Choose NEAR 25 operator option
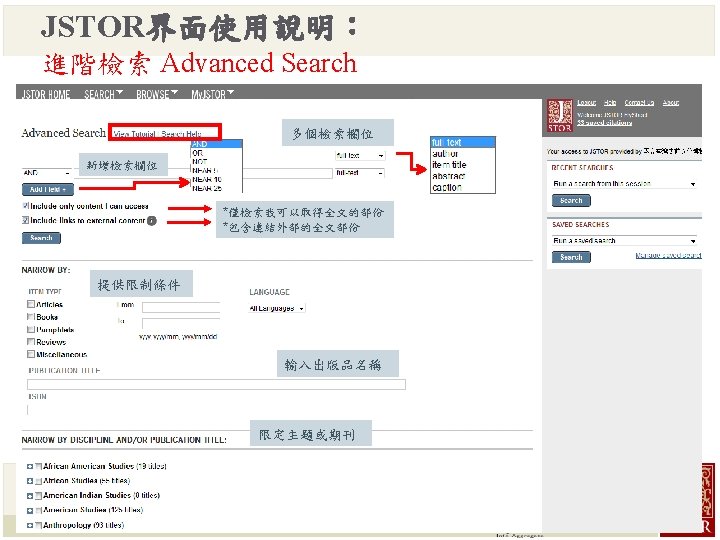 click(207, 188)
